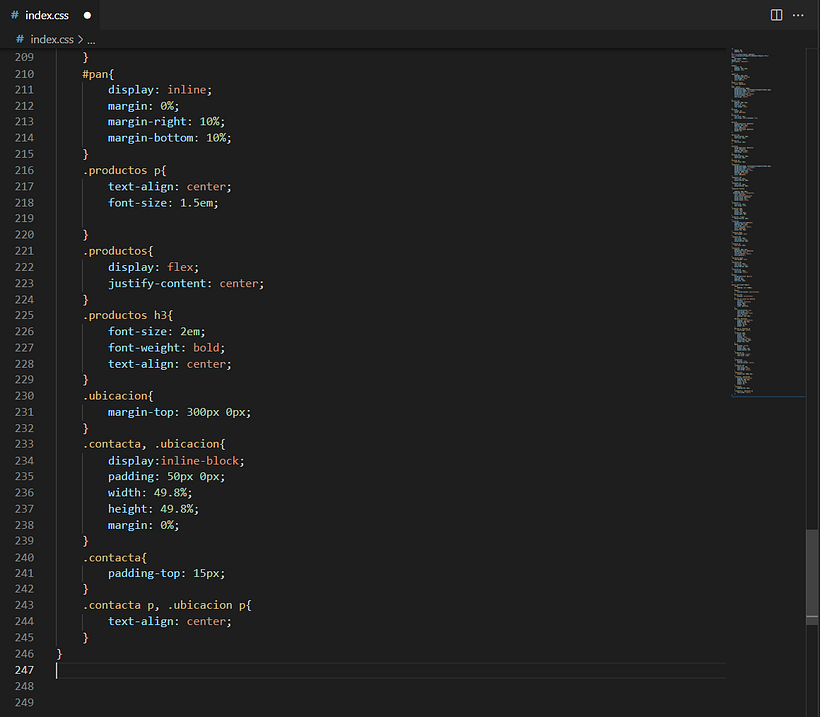Click line number 210
The image size is (820, 717).
24,74
